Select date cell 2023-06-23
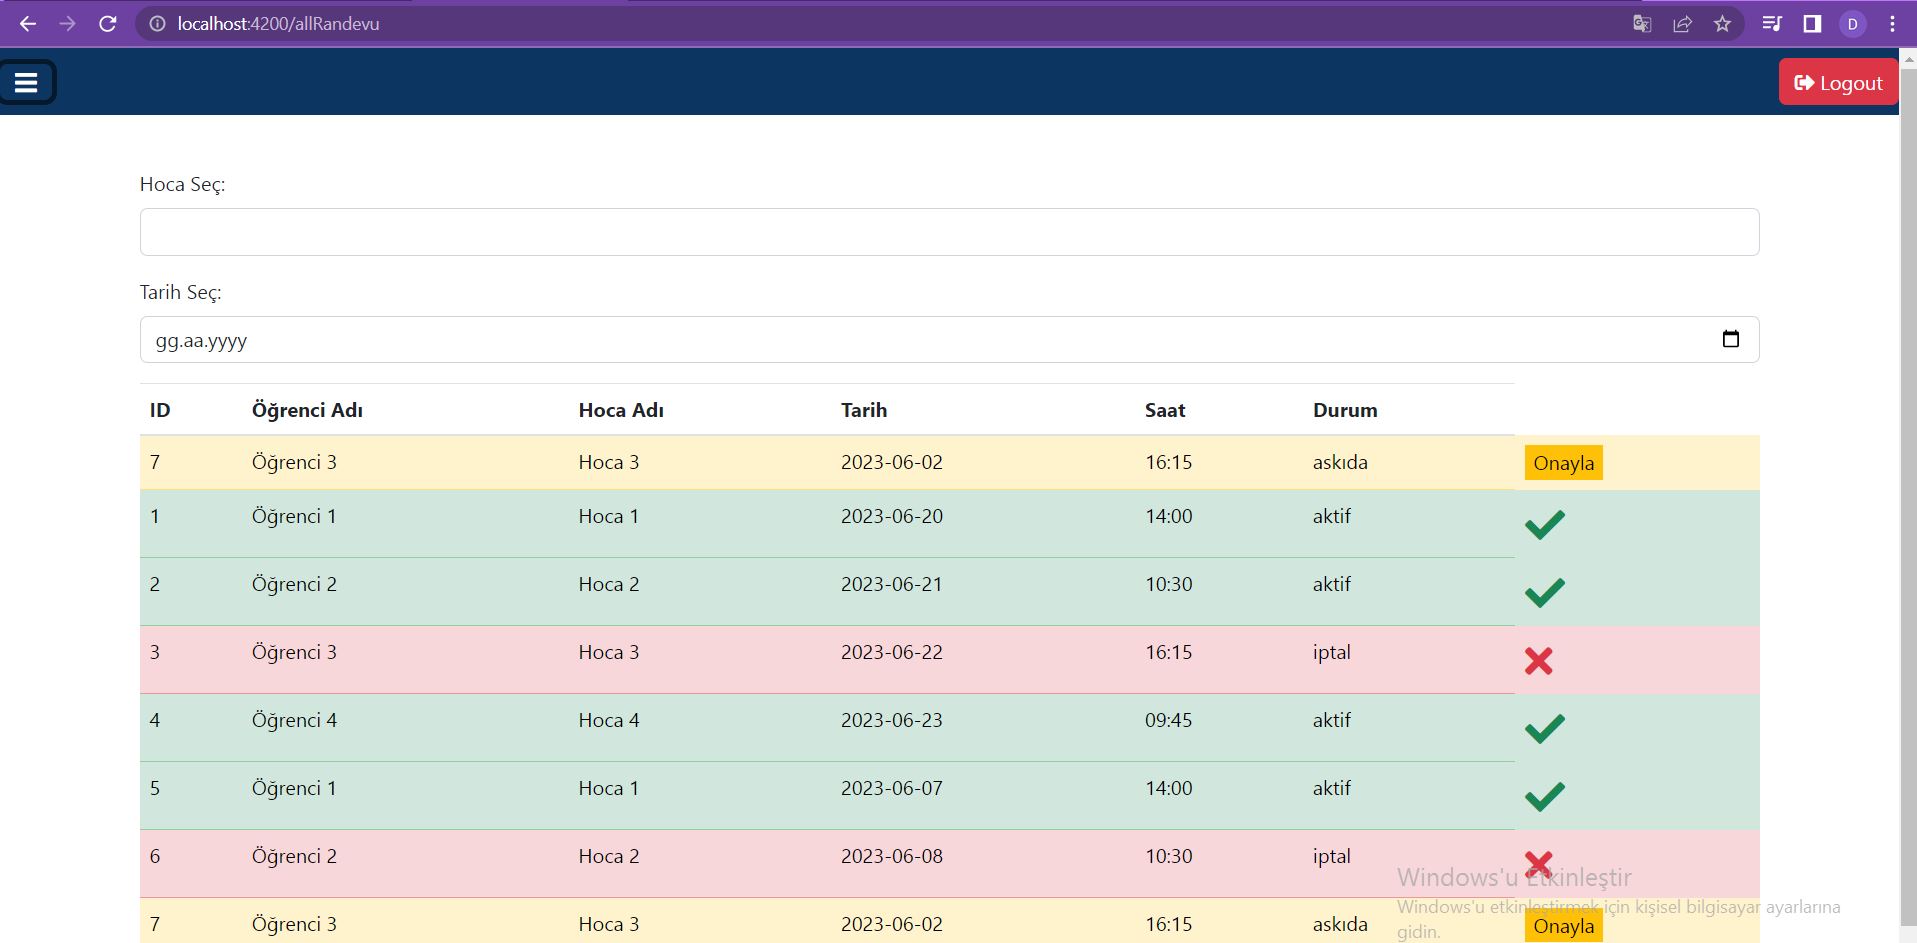 (x=892, y=720)
